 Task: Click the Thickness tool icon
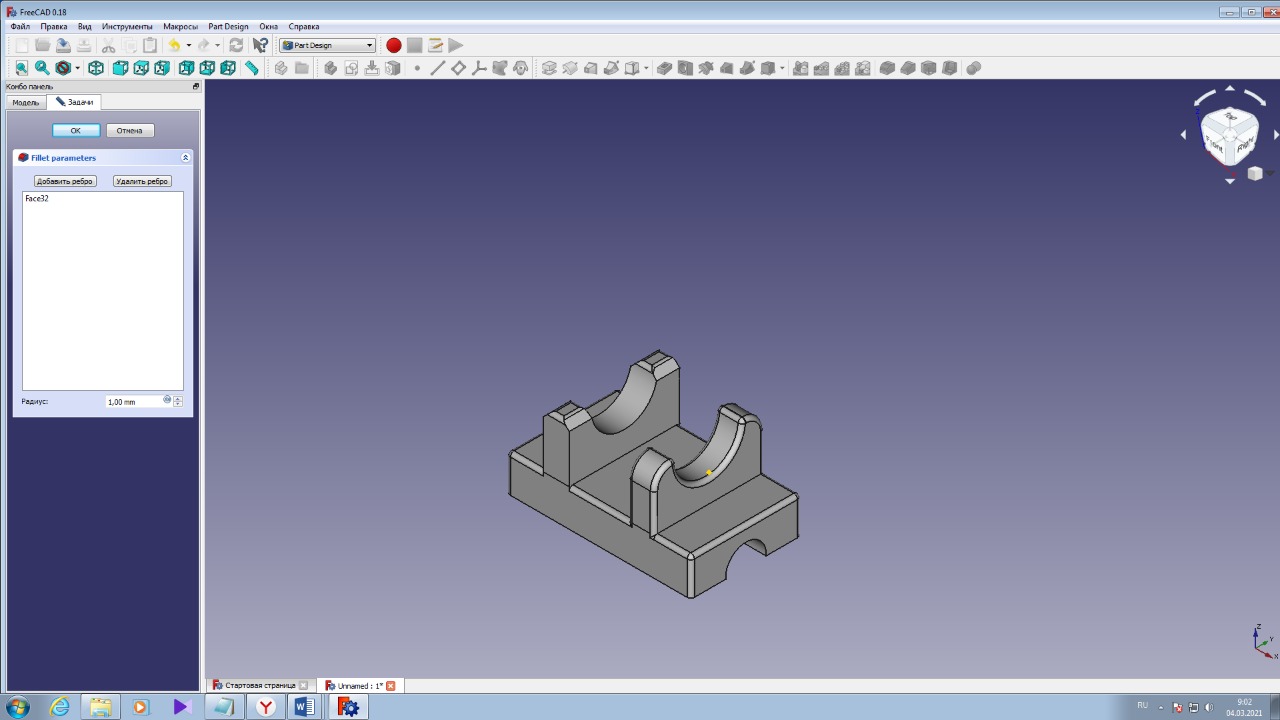coord(950,68)
